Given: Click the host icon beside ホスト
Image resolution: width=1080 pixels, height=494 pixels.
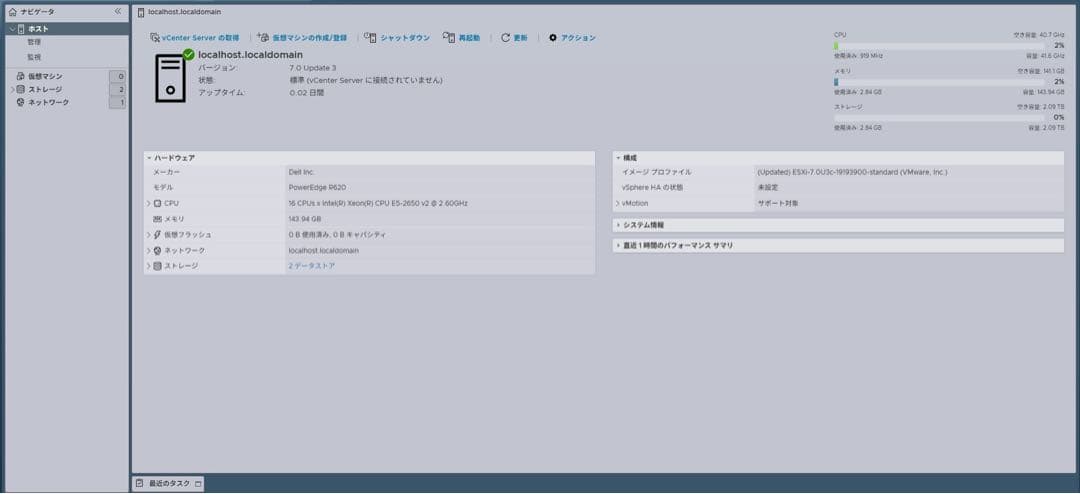Looking at the screenshot, I should point(21,29).
